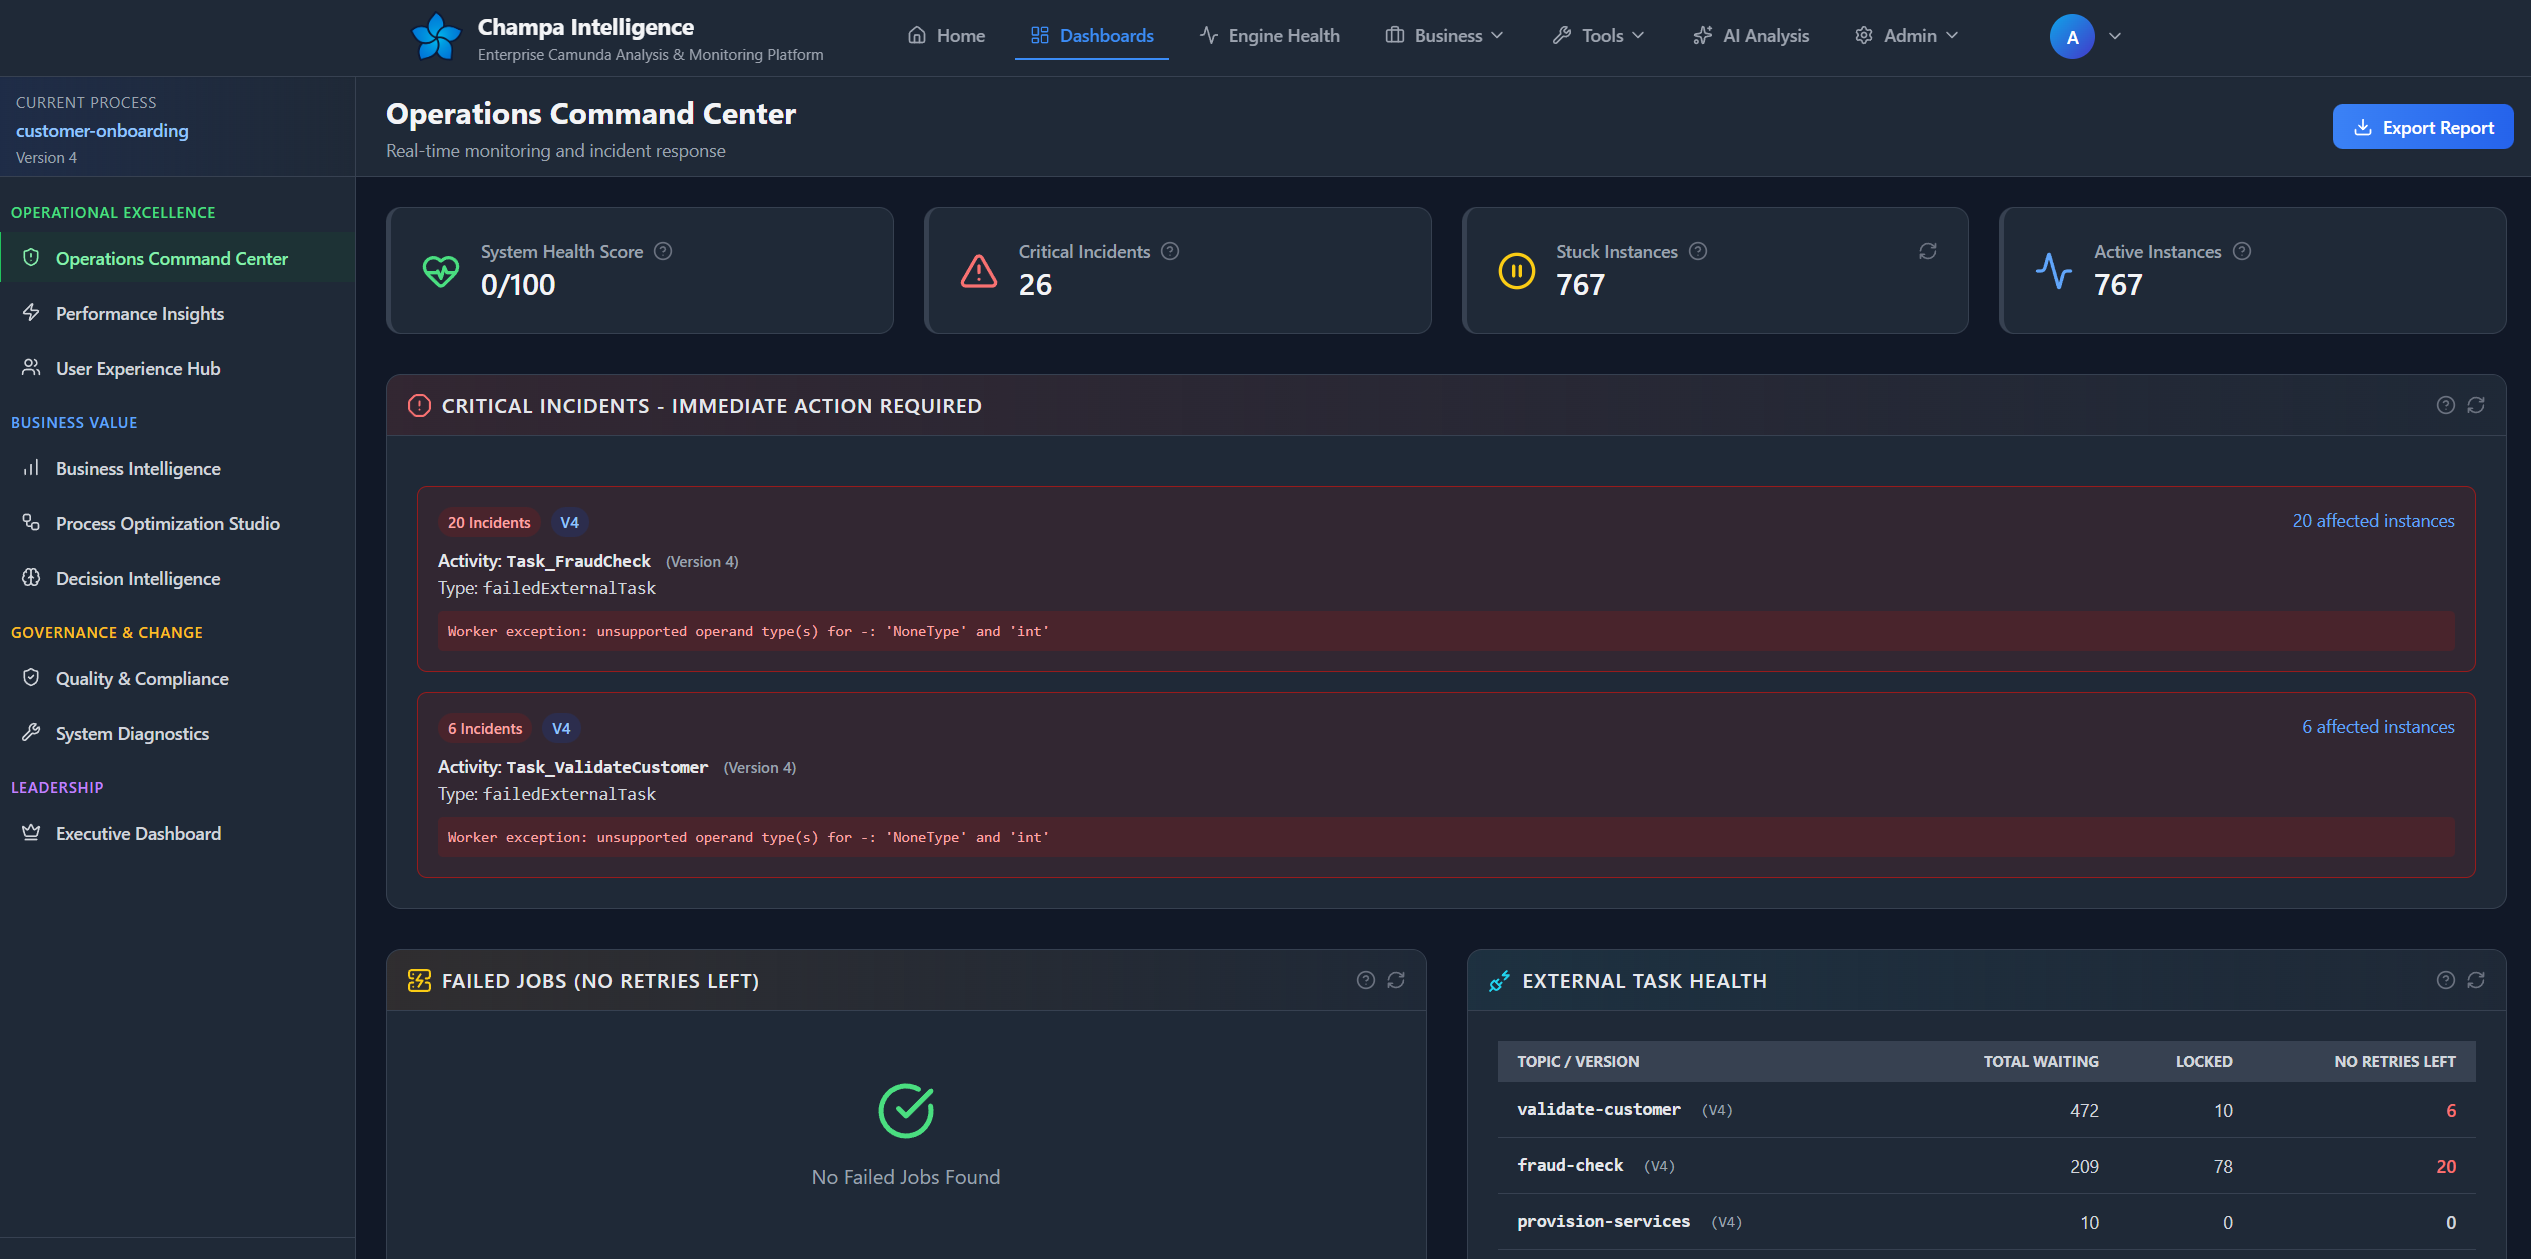Click help icon beside Active Instances label

click(2242, 251)
